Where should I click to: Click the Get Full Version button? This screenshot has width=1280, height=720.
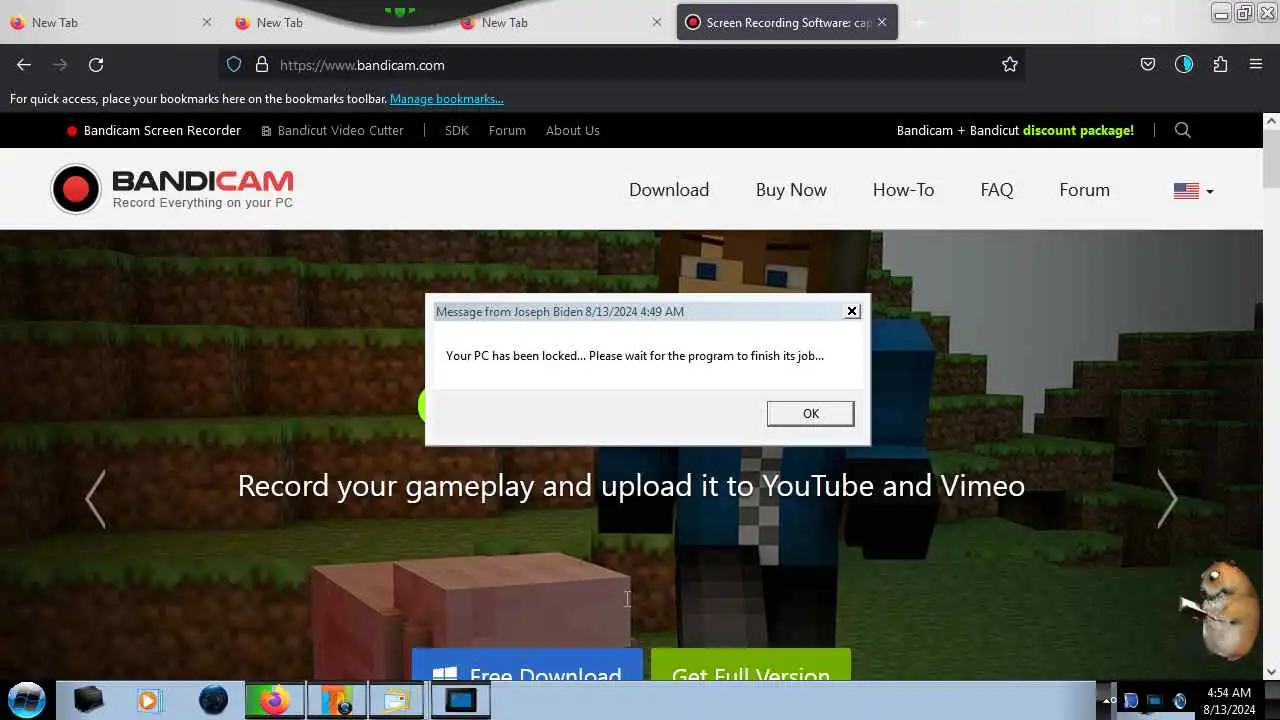point(751,665)
